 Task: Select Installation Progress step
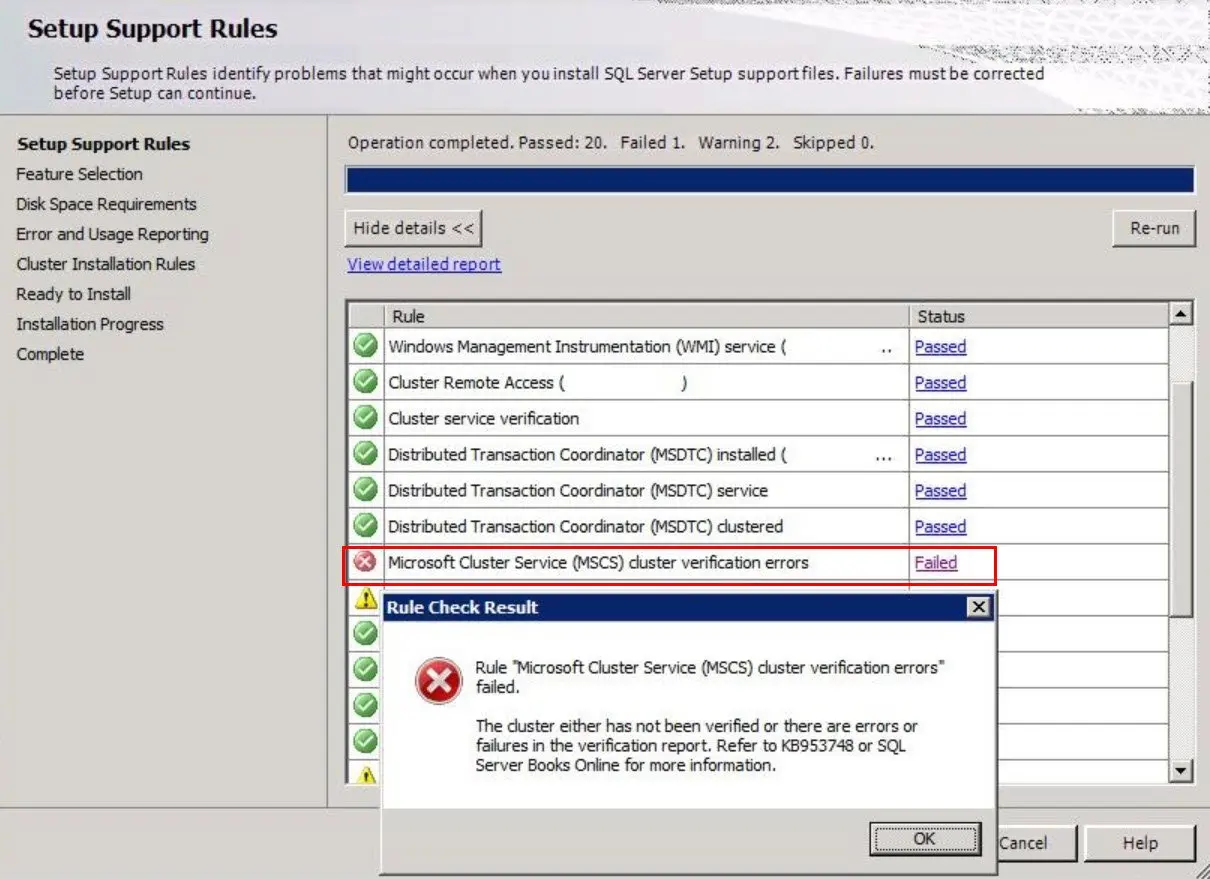(89, 324)
